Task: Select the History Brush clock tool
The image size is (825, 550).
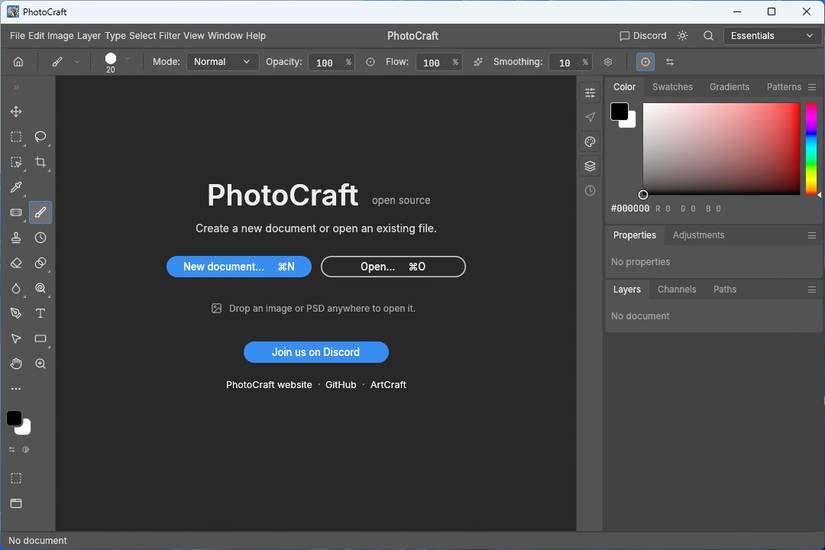Action: click(41, 238)
